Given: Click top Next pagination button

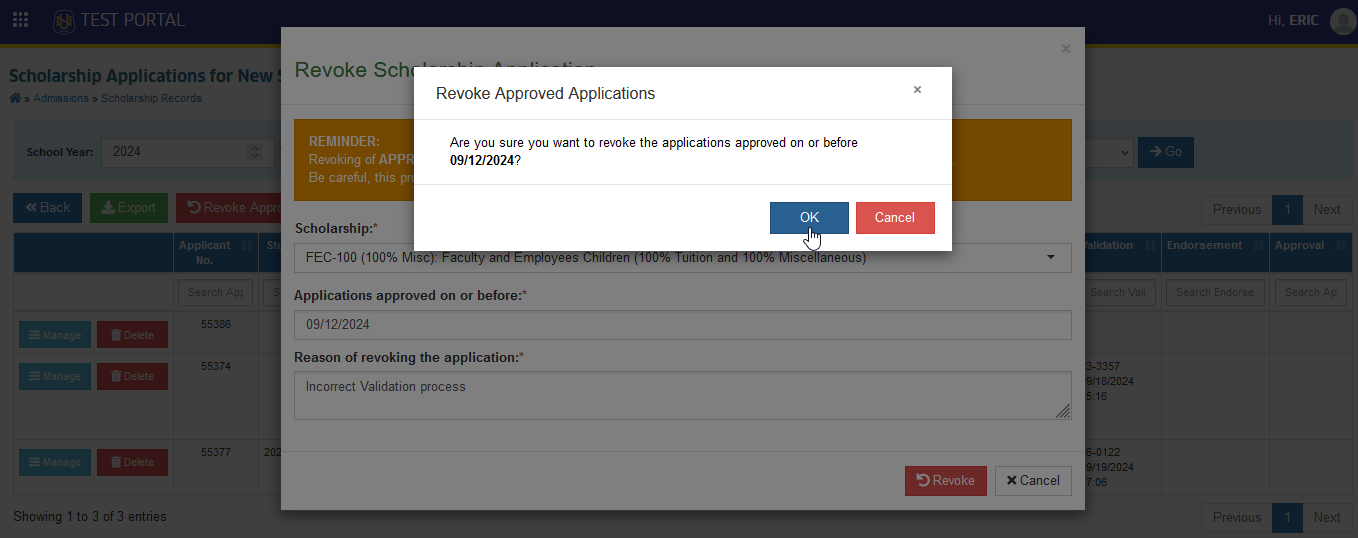Looking at the screenshot, I should tap(1327, 210).
